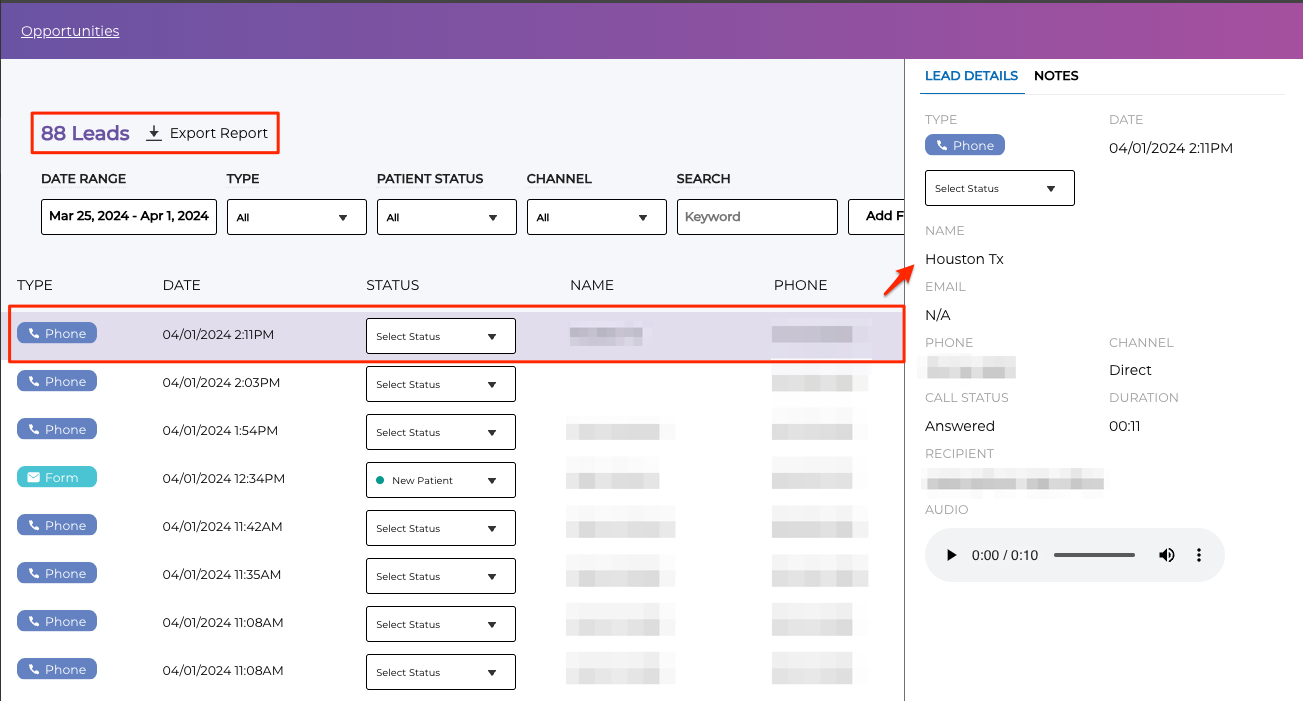Click the Keyword search field
Image resolution: width=1303 pixels, height=701 pixels.
[x=757, y=217]
